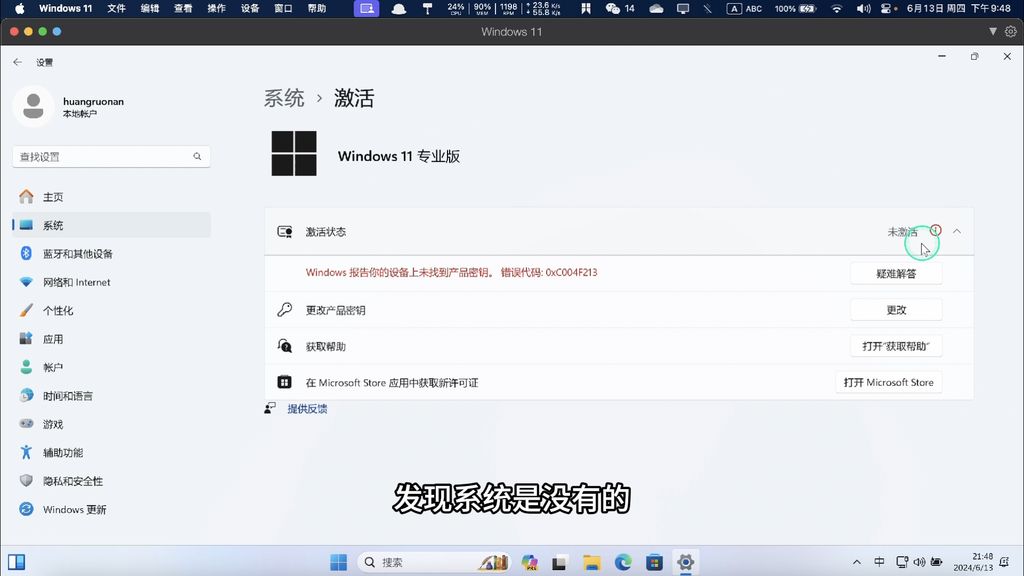Open the 主页 home settings page

pyautogui.click(x=111, y=197)
